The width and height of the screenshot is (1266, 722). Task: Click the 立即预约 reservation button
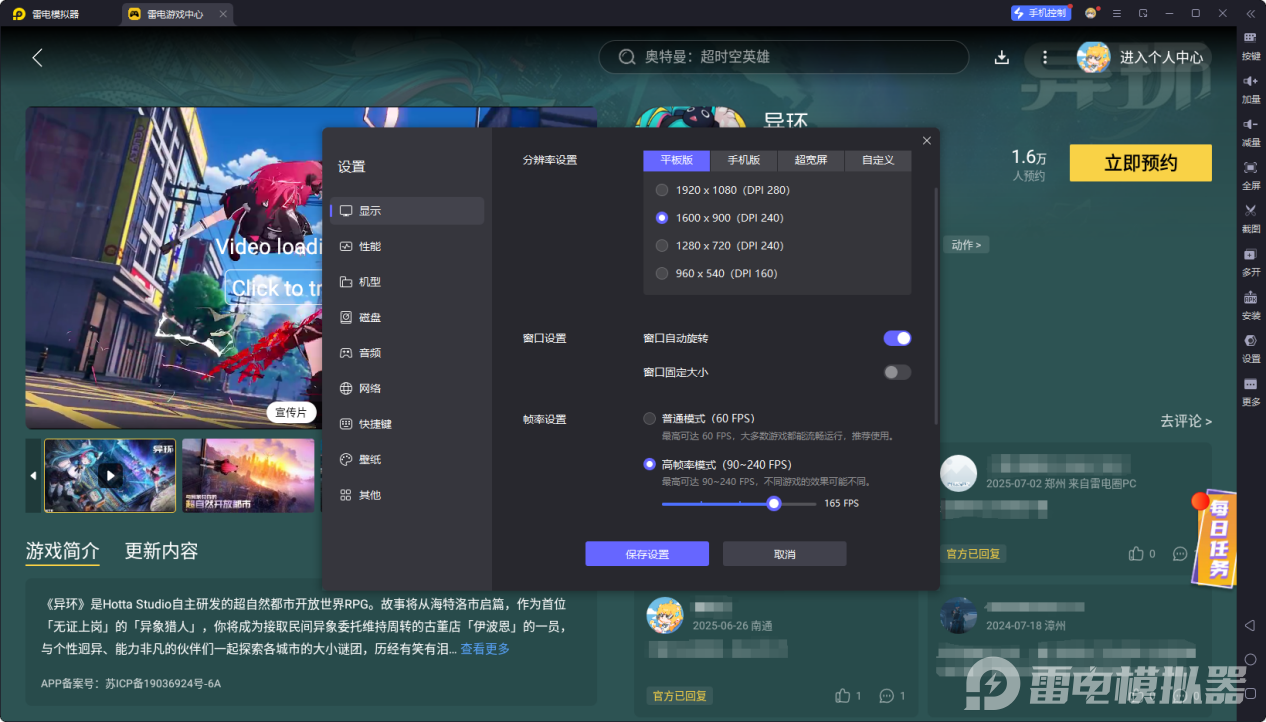(1140, 162)
